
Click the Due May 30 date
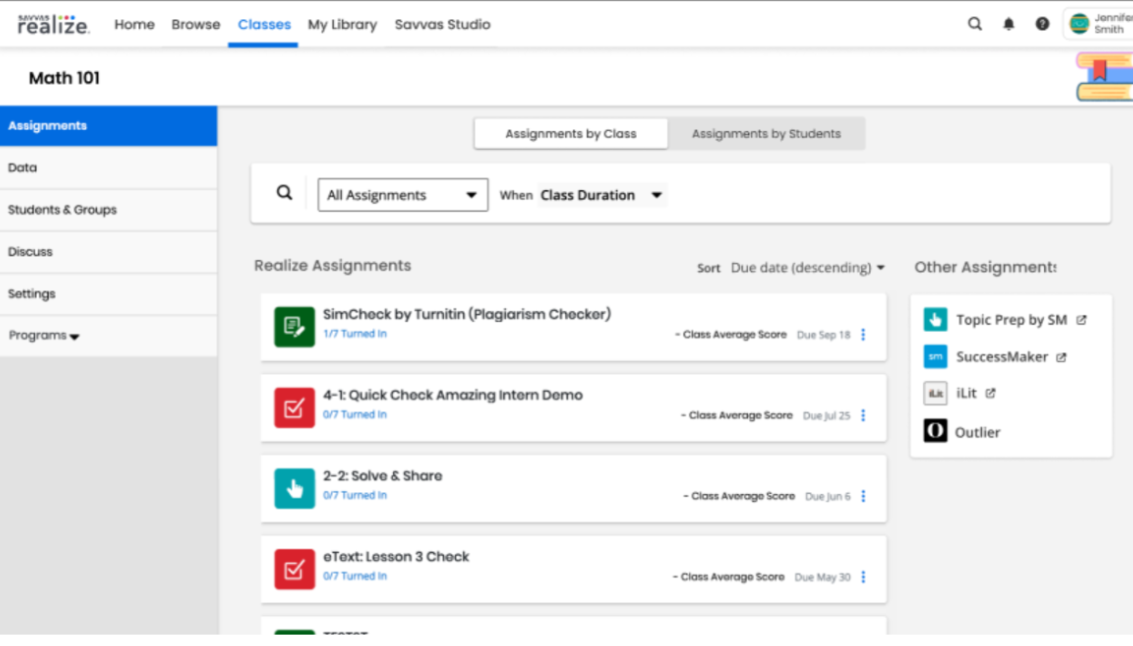pos(823,578)
